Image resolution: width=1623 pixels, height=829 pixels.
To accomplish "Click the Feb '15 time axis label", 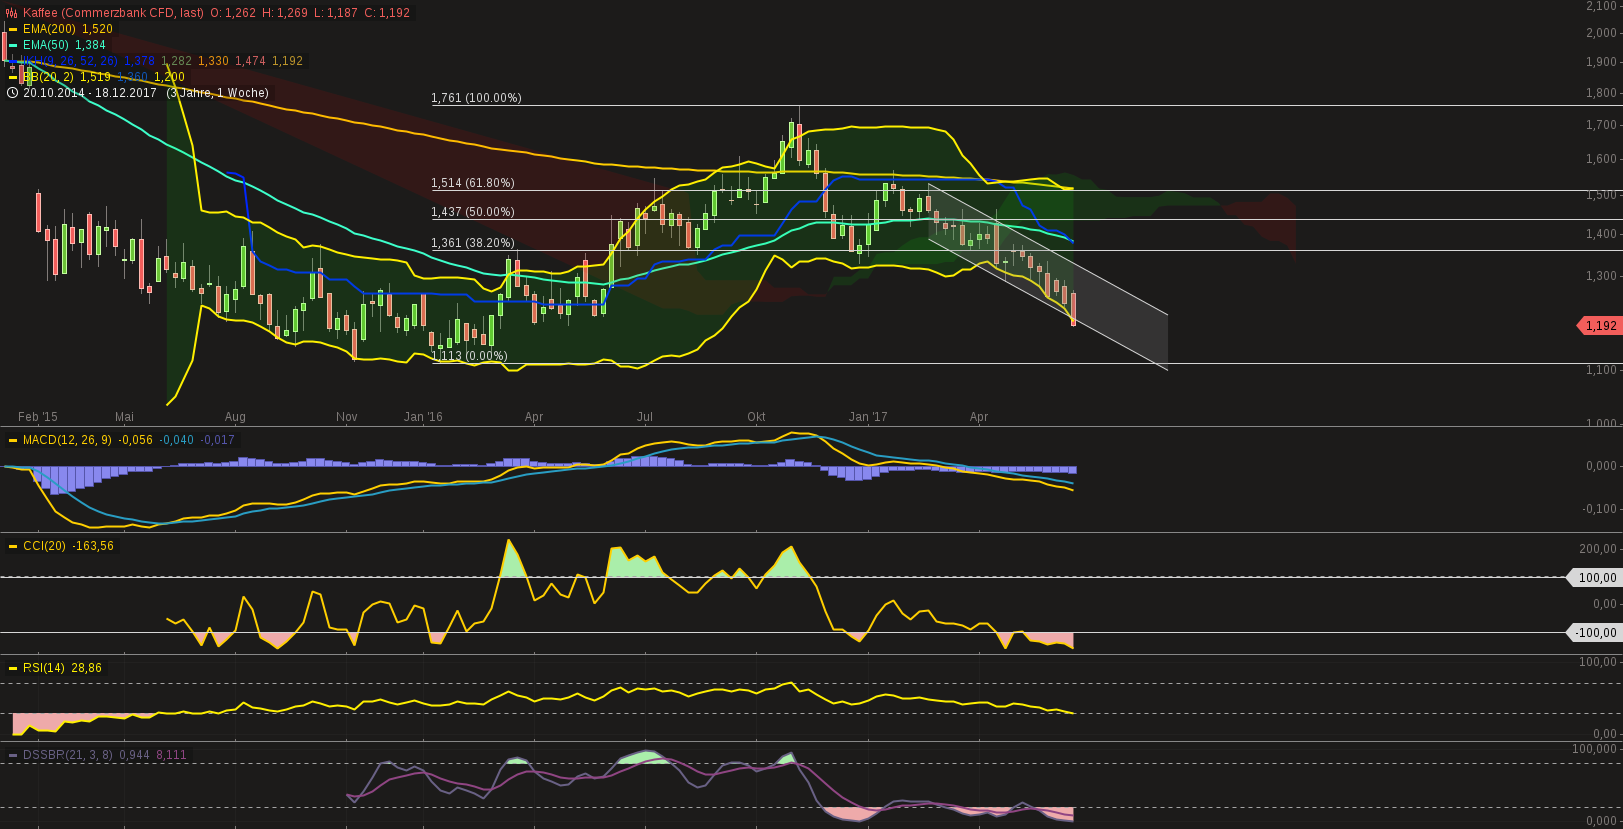I will click(x=38, y=417).
